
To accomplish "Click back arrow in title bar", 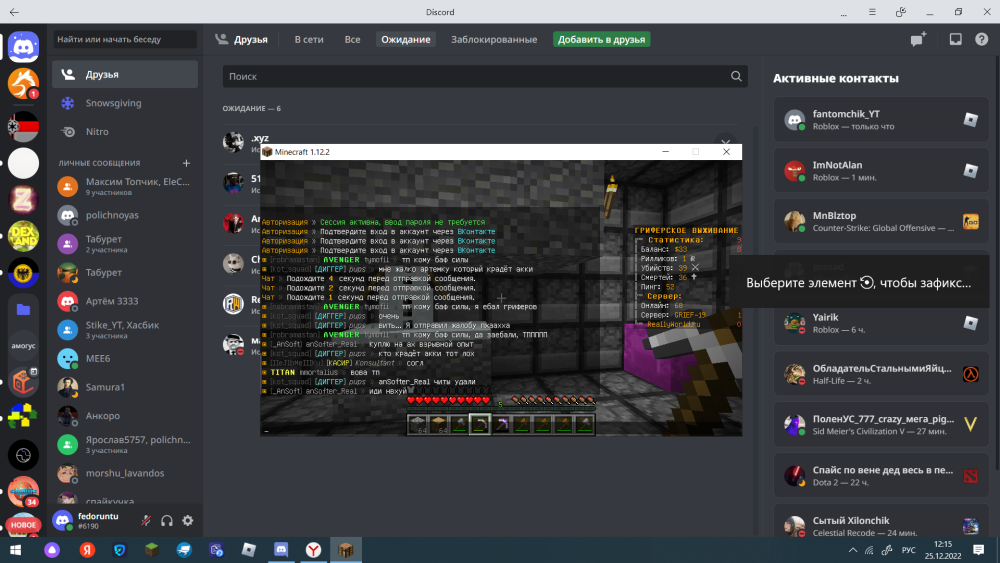I will [14, 12].
